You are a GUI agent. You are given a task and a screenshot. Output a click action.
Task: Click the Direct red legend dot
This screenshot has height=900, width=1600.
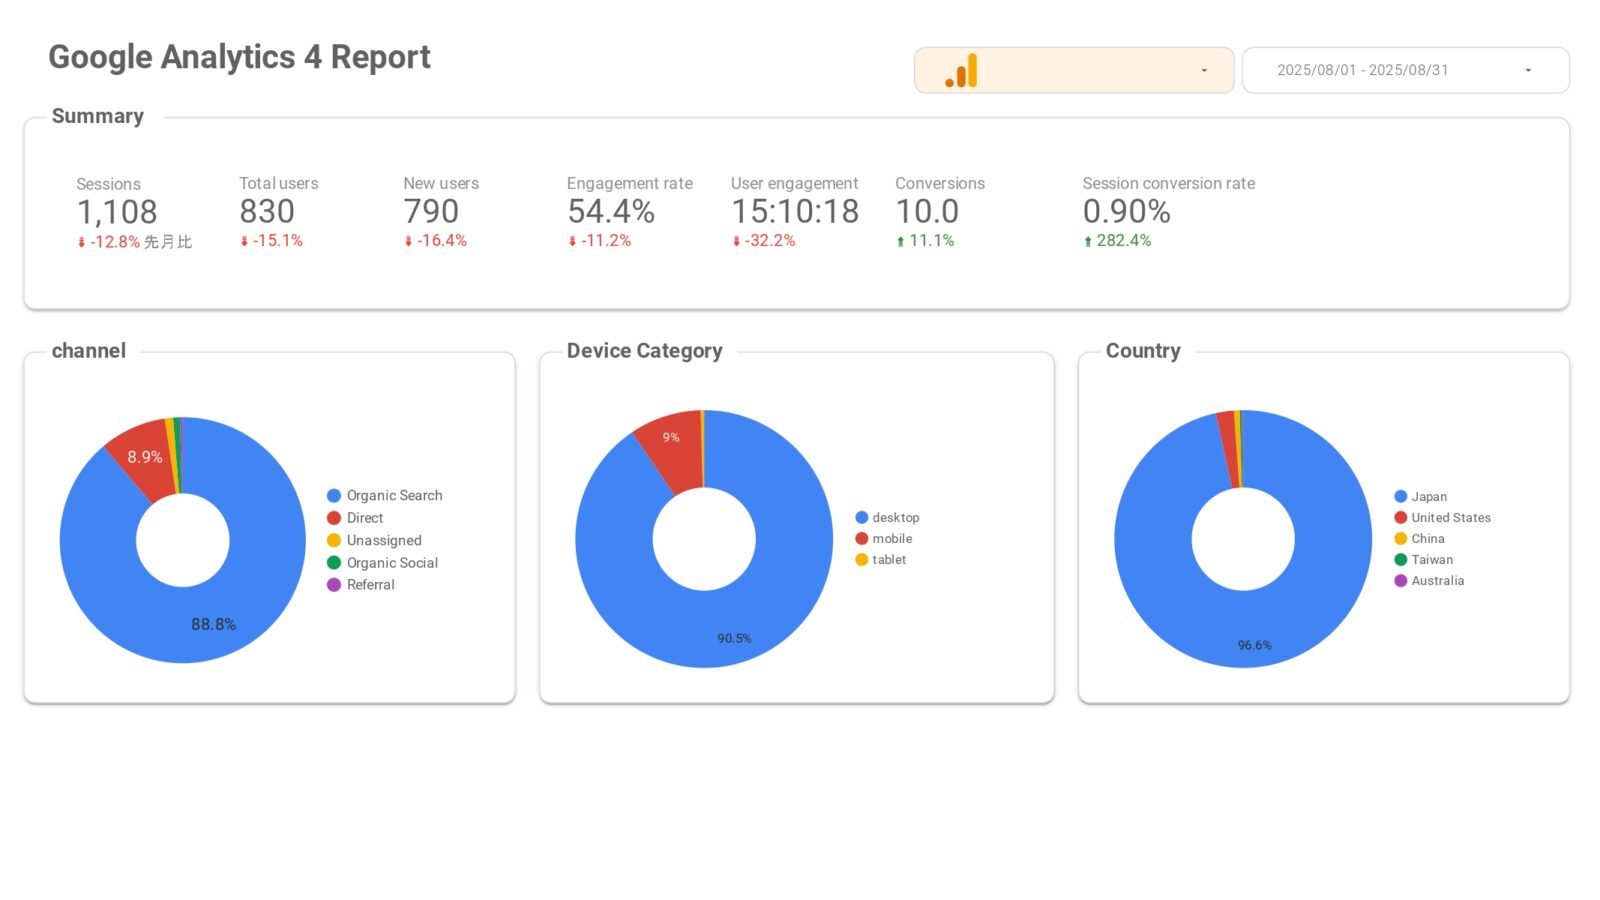[x=334, y=518]
